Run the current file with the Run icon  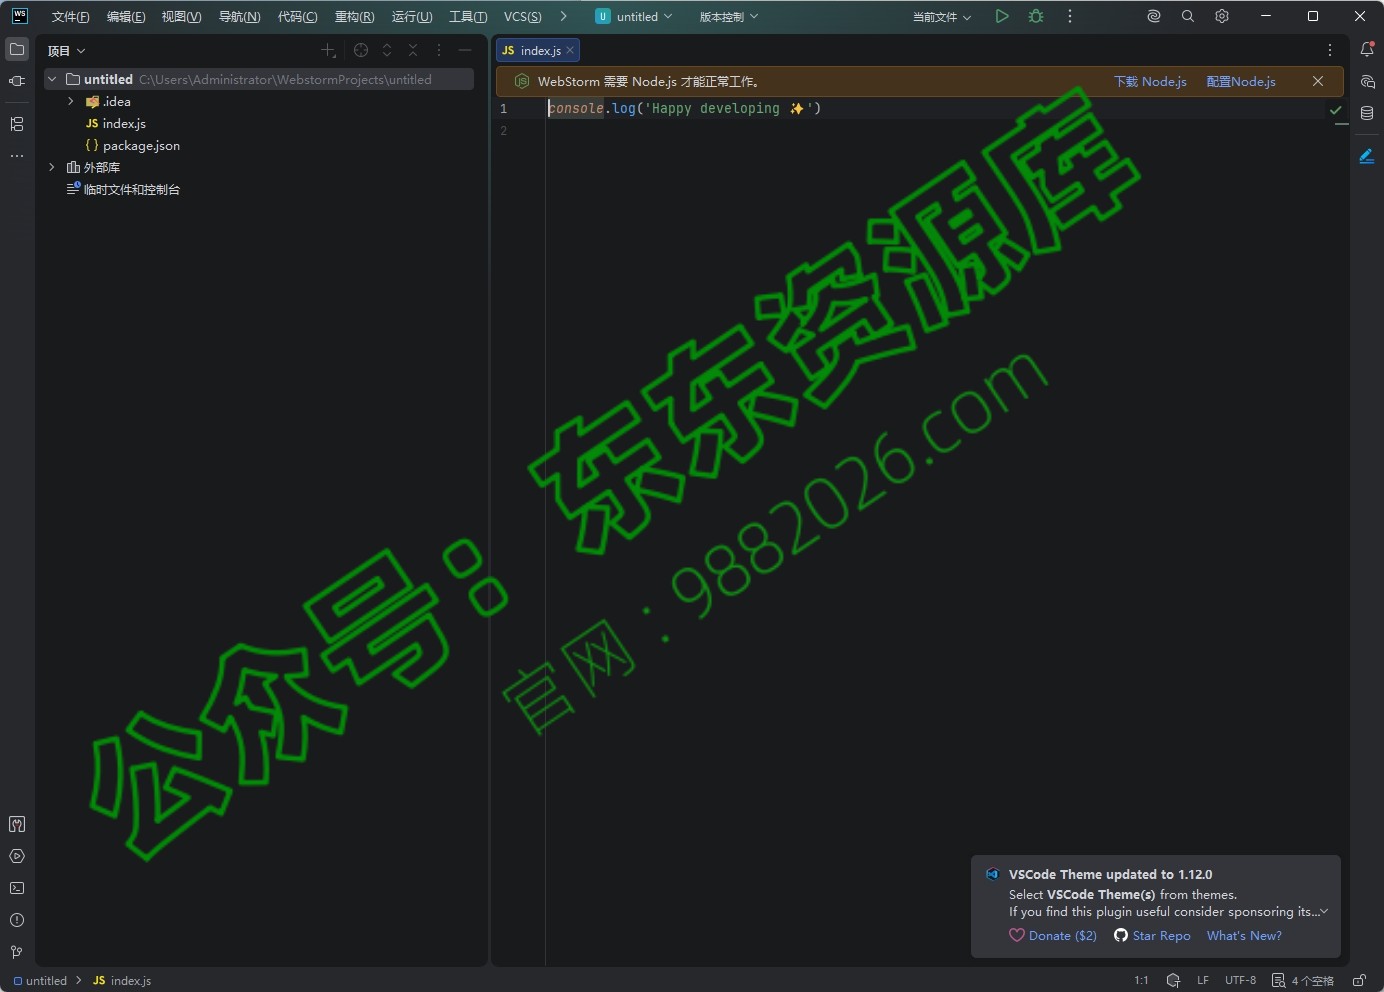1003,16
